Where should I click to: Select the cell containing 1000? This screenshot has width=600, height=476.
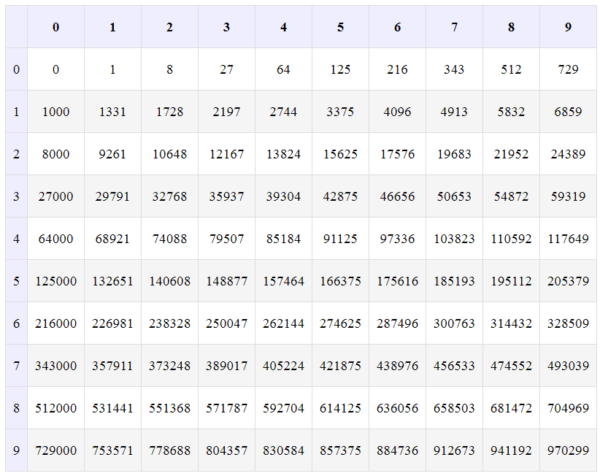pos(56,112)
